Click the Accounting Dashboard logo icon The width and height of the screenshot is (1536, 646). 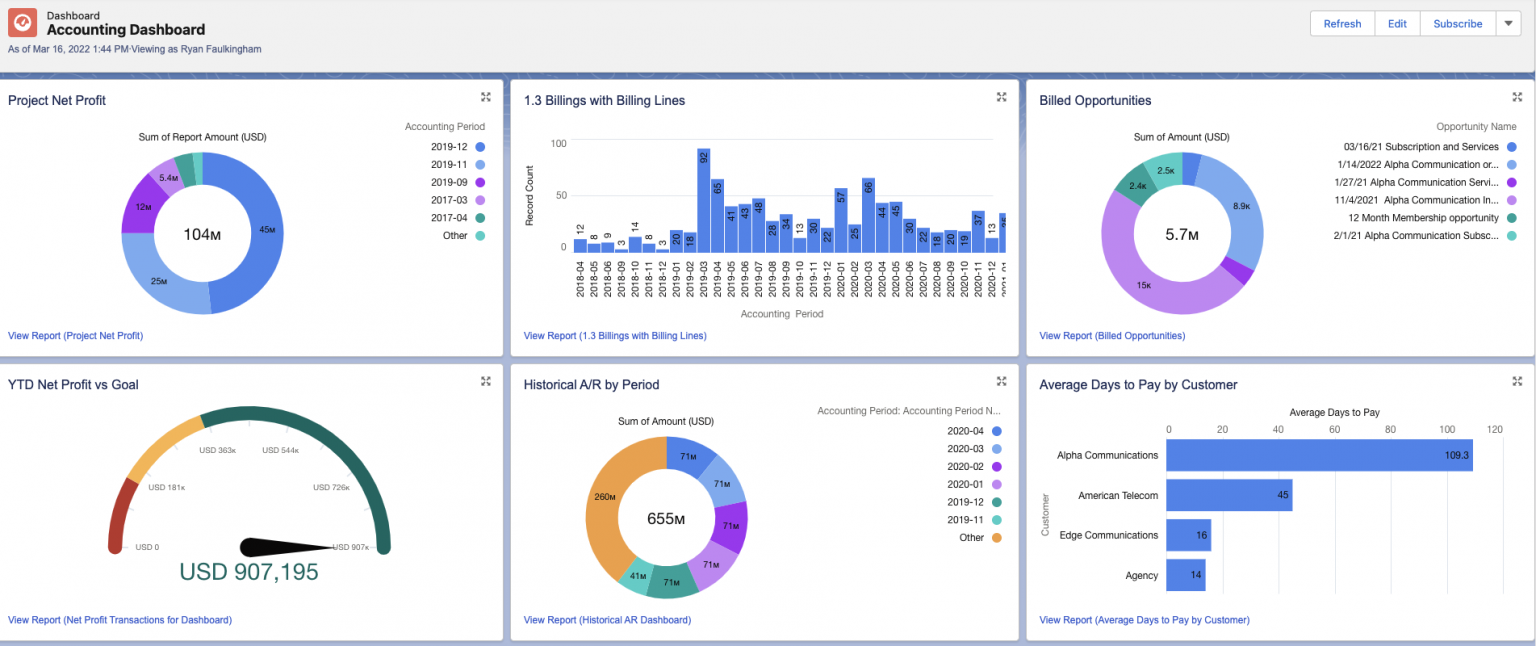(x=22, y=22)
